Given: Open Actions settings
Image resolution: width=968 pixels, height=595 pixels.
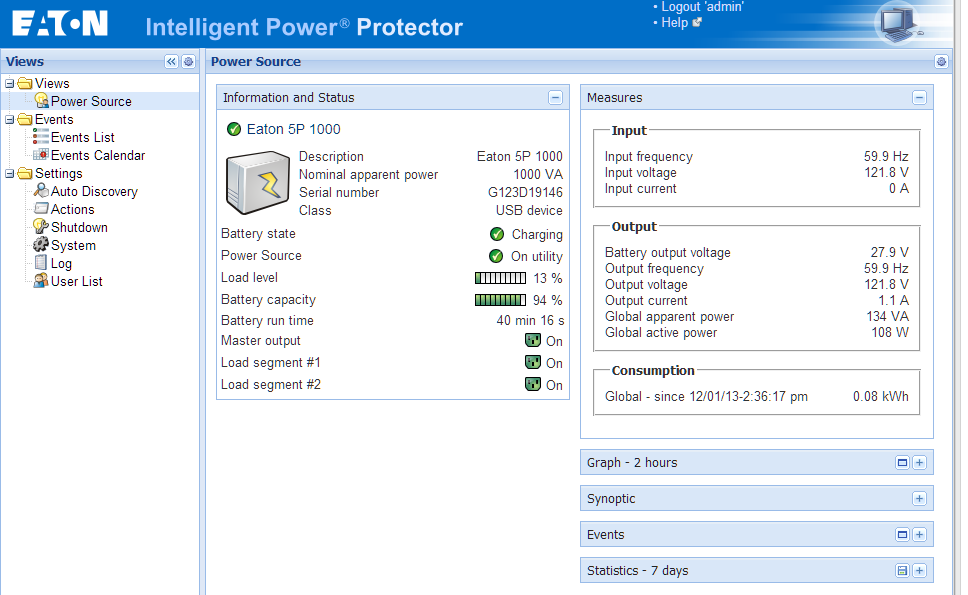Looking at the screenshot, I should [72, 209].
